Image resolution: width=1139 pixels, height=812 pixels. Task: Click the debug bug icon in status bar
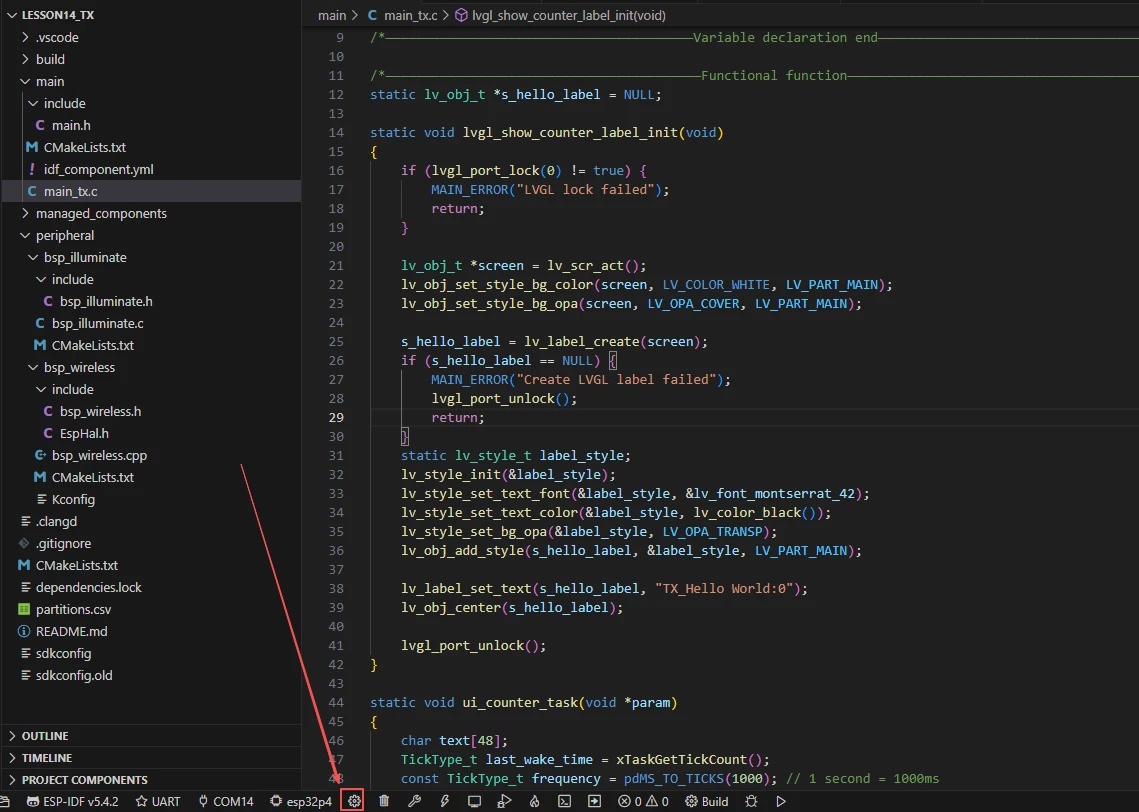[x=751, y=801]
